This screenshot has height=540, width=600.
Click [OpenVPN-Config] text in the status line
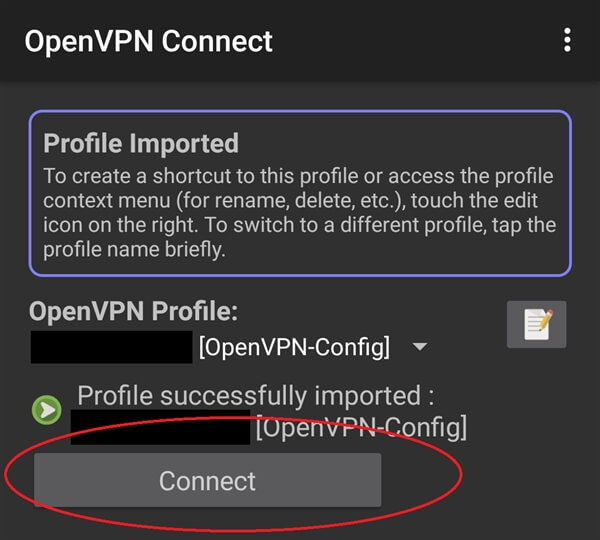(x=361, y=428)
